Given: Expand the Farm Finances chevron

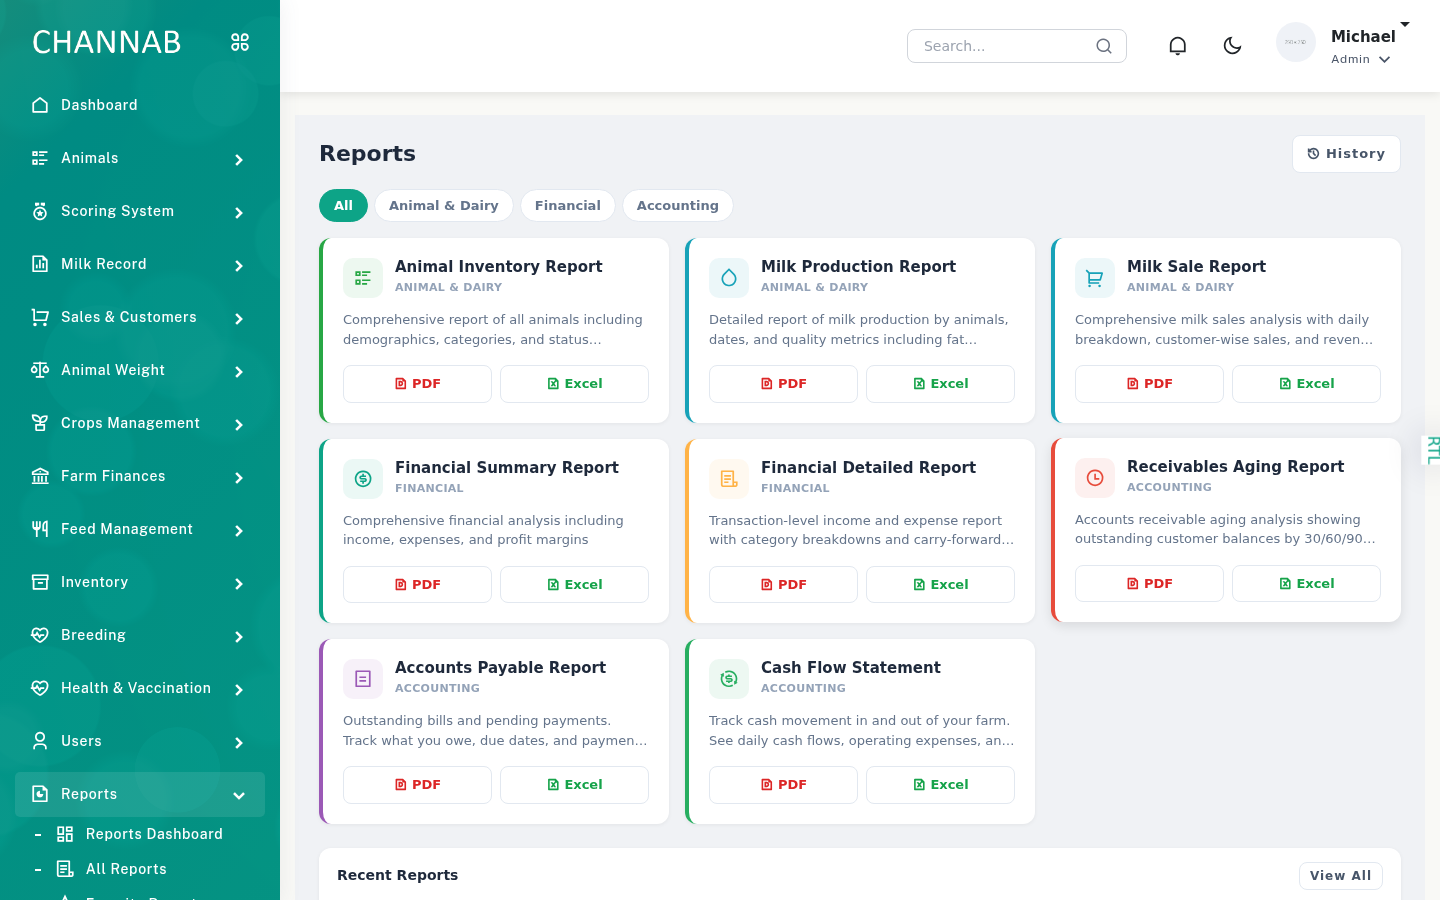Looking at the screenshot, I should 239,477.
